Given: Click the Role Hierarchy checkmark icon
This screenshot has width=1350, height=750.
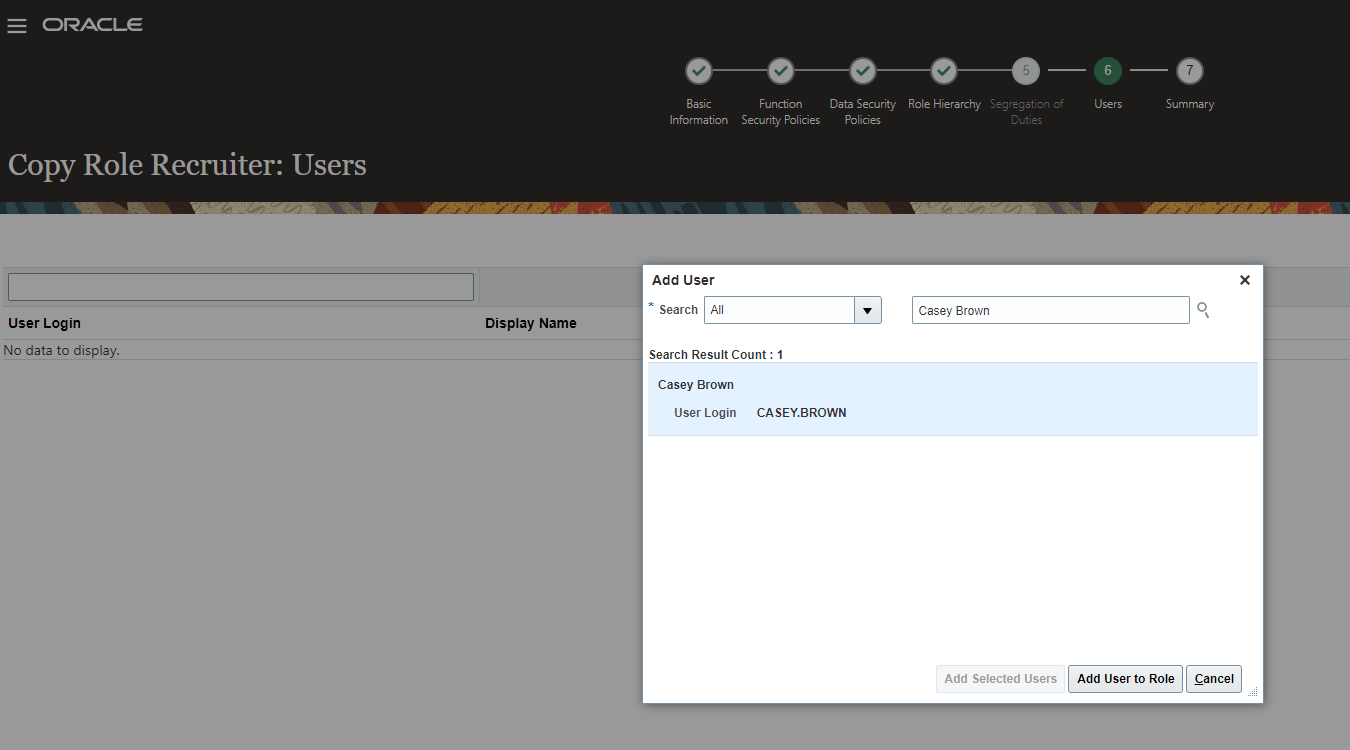Looking at the screenshot, I should point(944,71).
